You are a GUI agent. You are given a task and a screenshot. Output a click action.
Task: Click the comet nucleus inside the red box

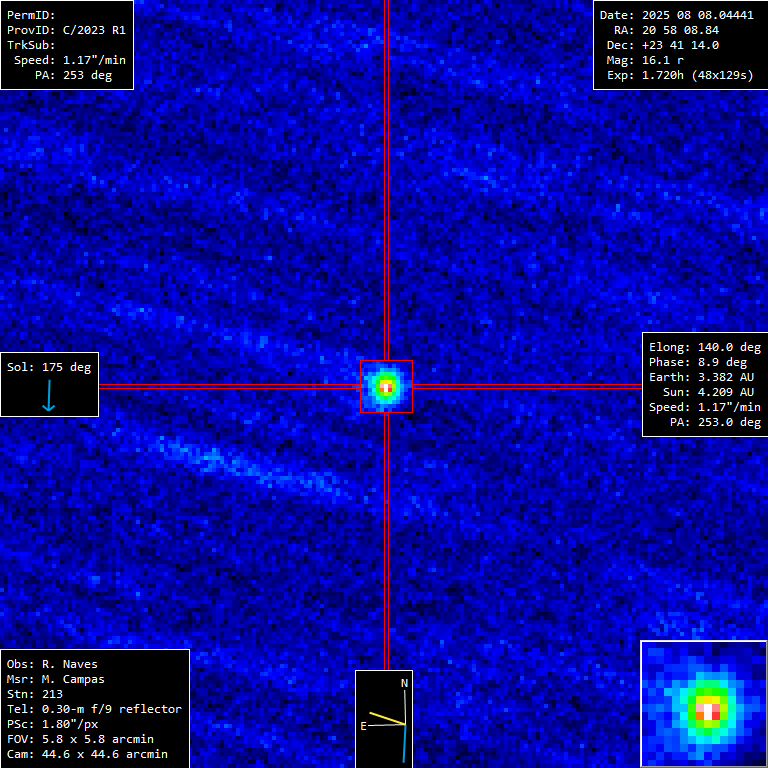point(386,387)
